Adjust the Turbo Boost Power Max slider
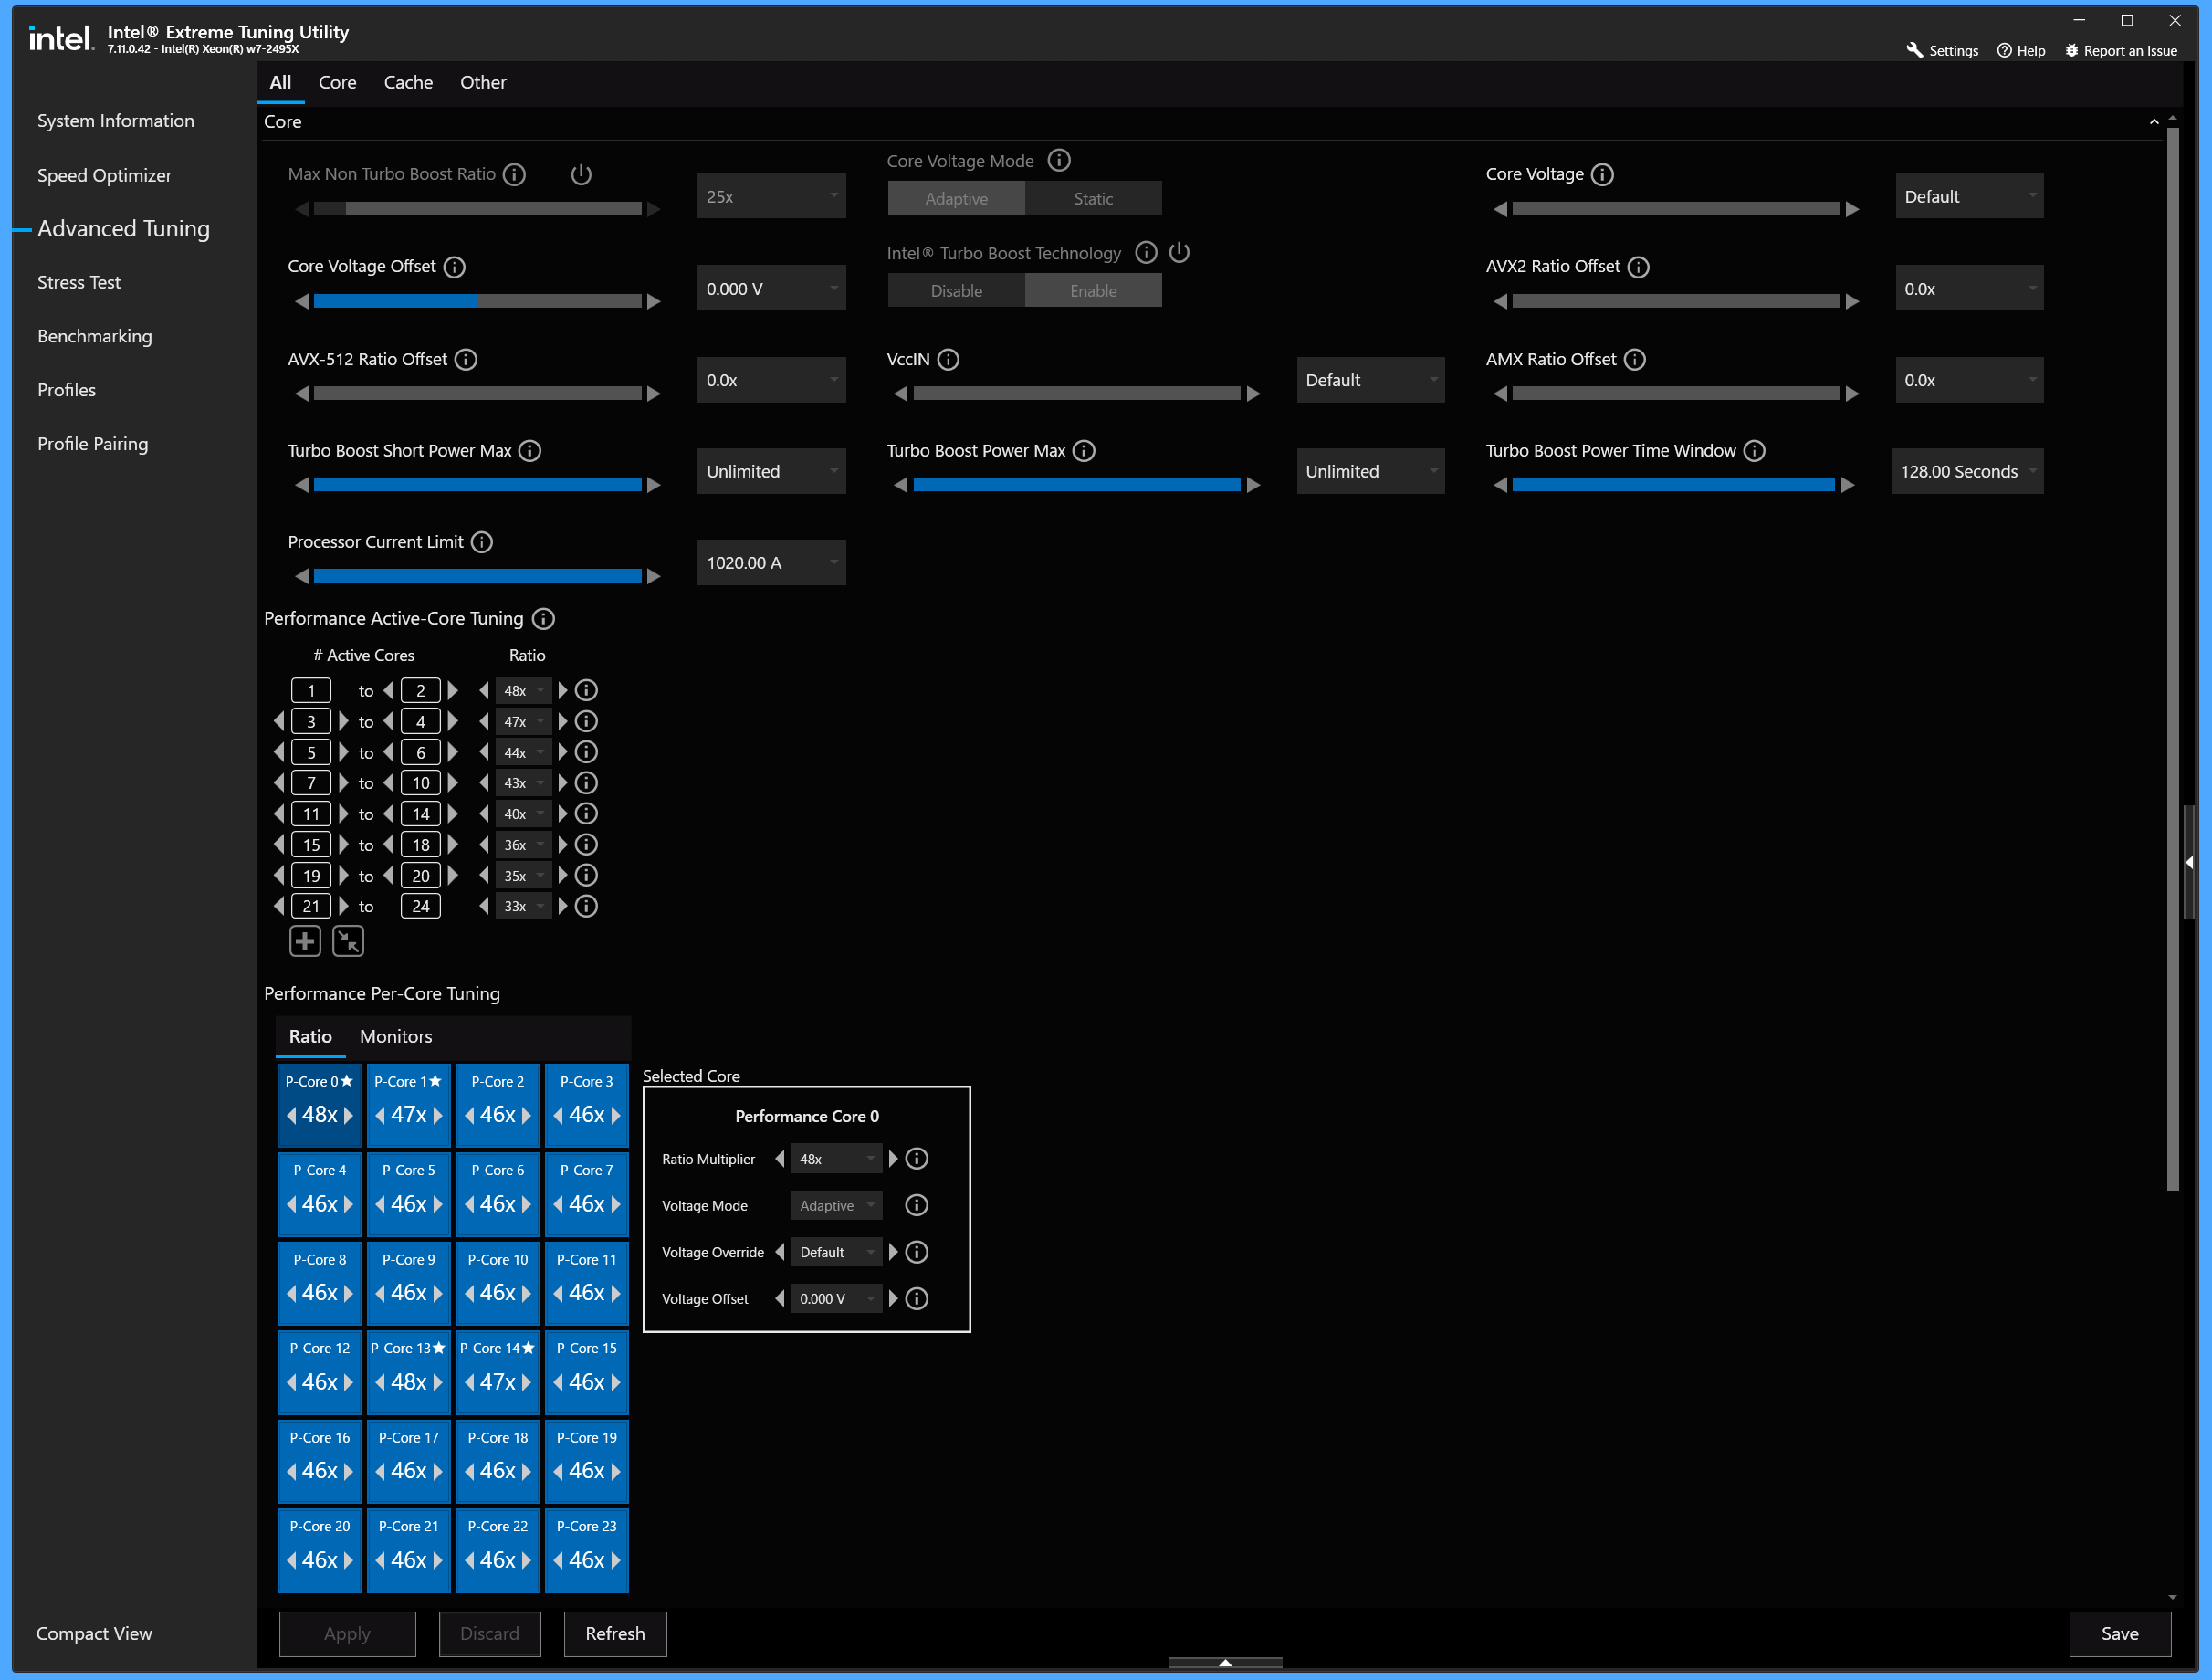 (x=1076, y=485)
